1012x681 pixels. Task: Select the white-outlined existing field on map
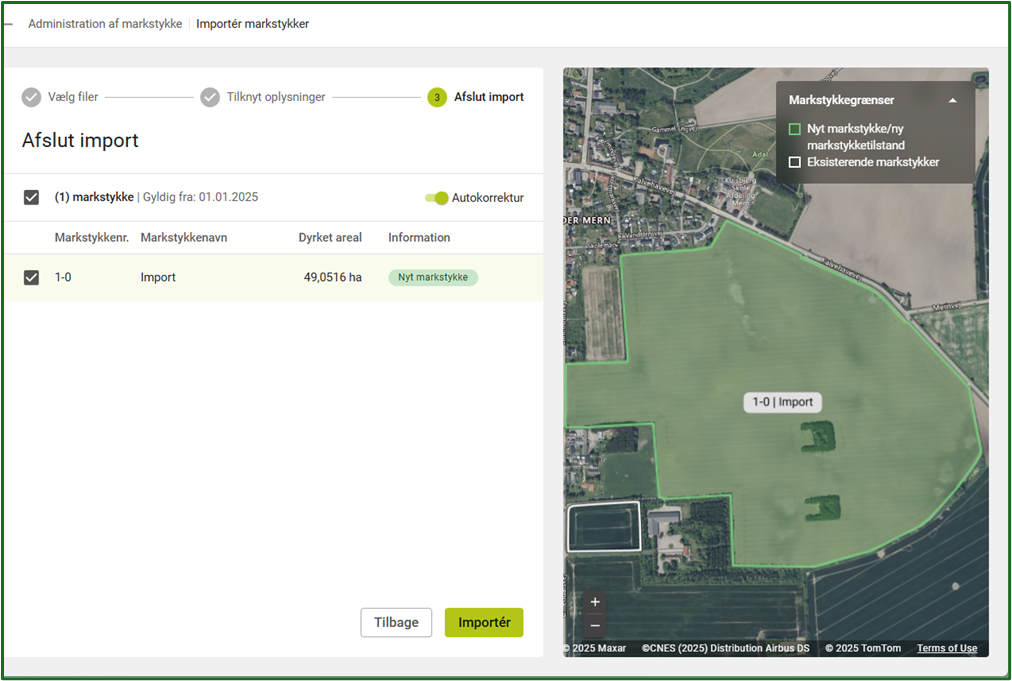pos(604,528)
